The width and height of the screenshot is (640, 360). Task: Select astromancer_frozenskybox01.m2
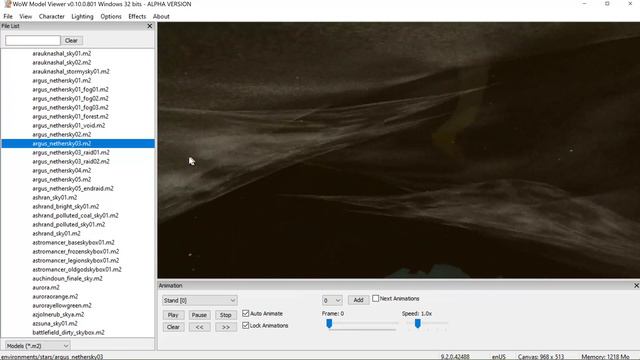pos(76,251)
